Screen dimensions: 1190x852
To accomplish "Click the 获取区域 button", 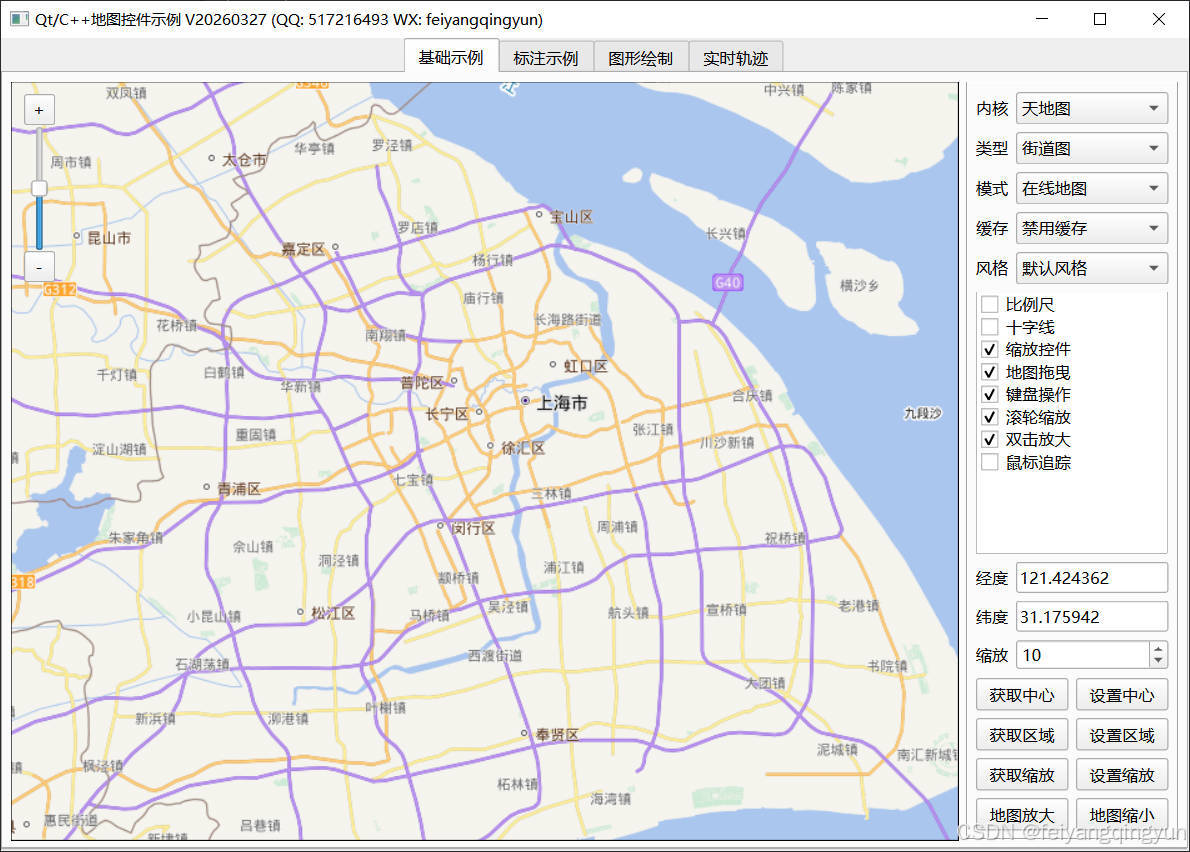I will (1022, 735).
